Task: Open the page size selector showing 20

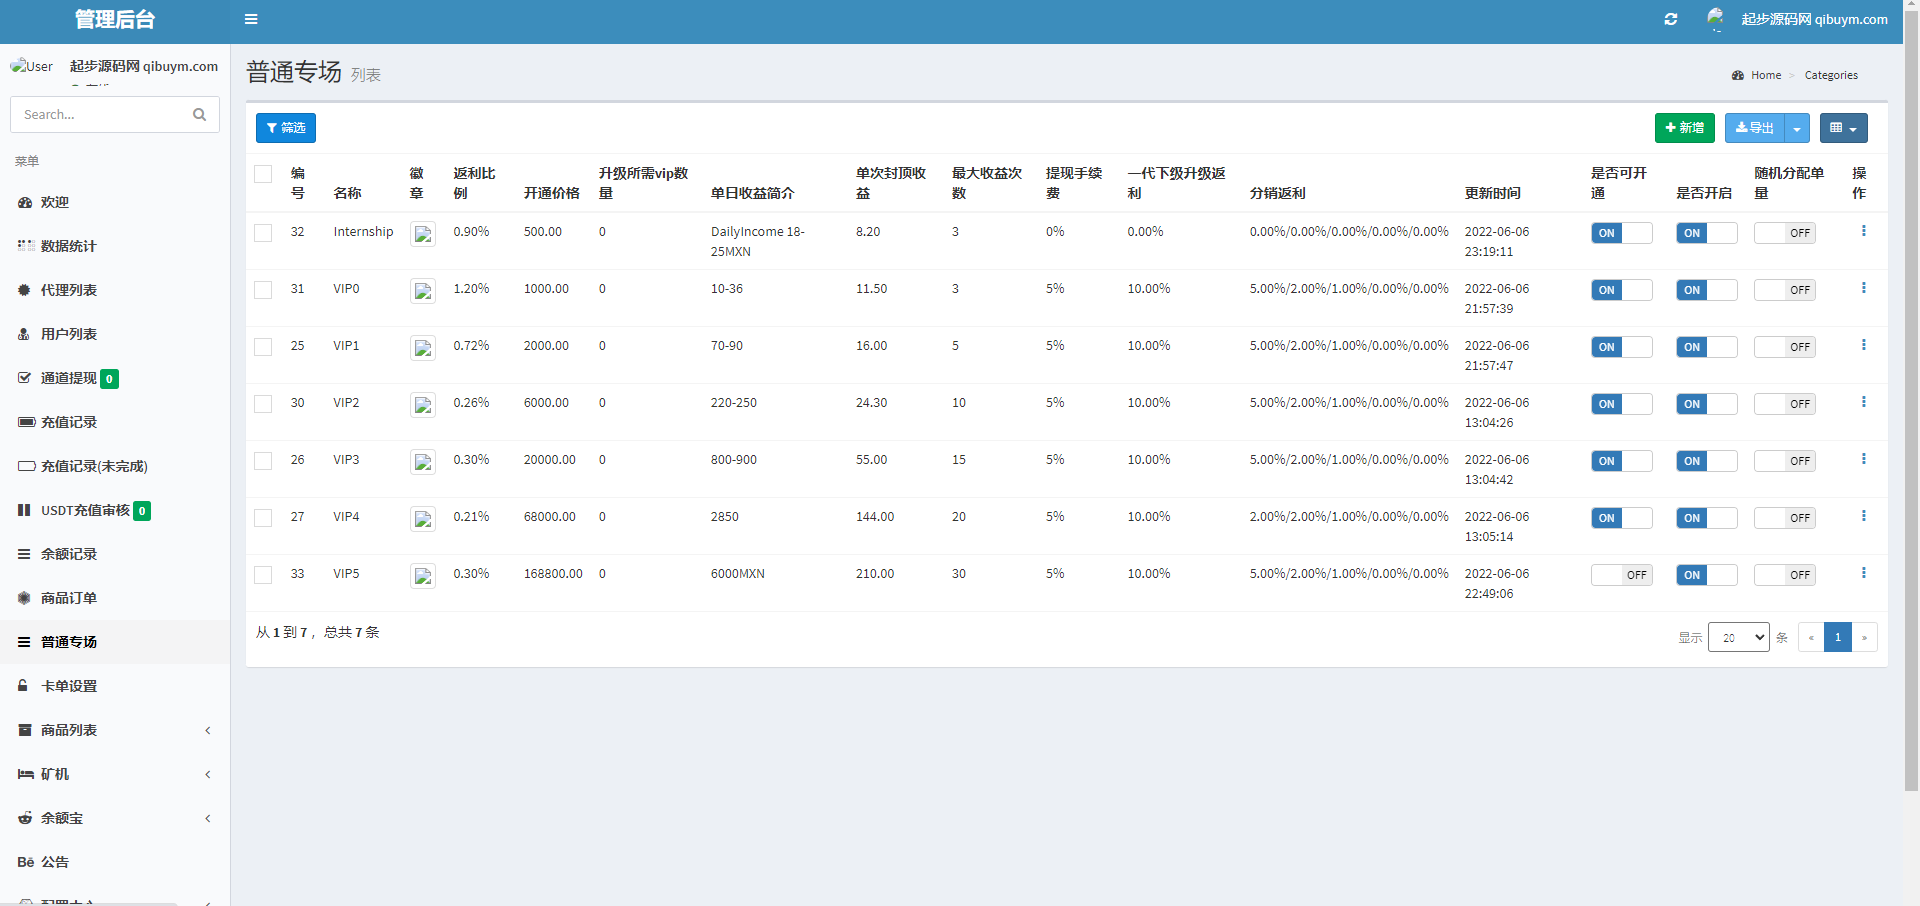Action: click(1738, 637)
